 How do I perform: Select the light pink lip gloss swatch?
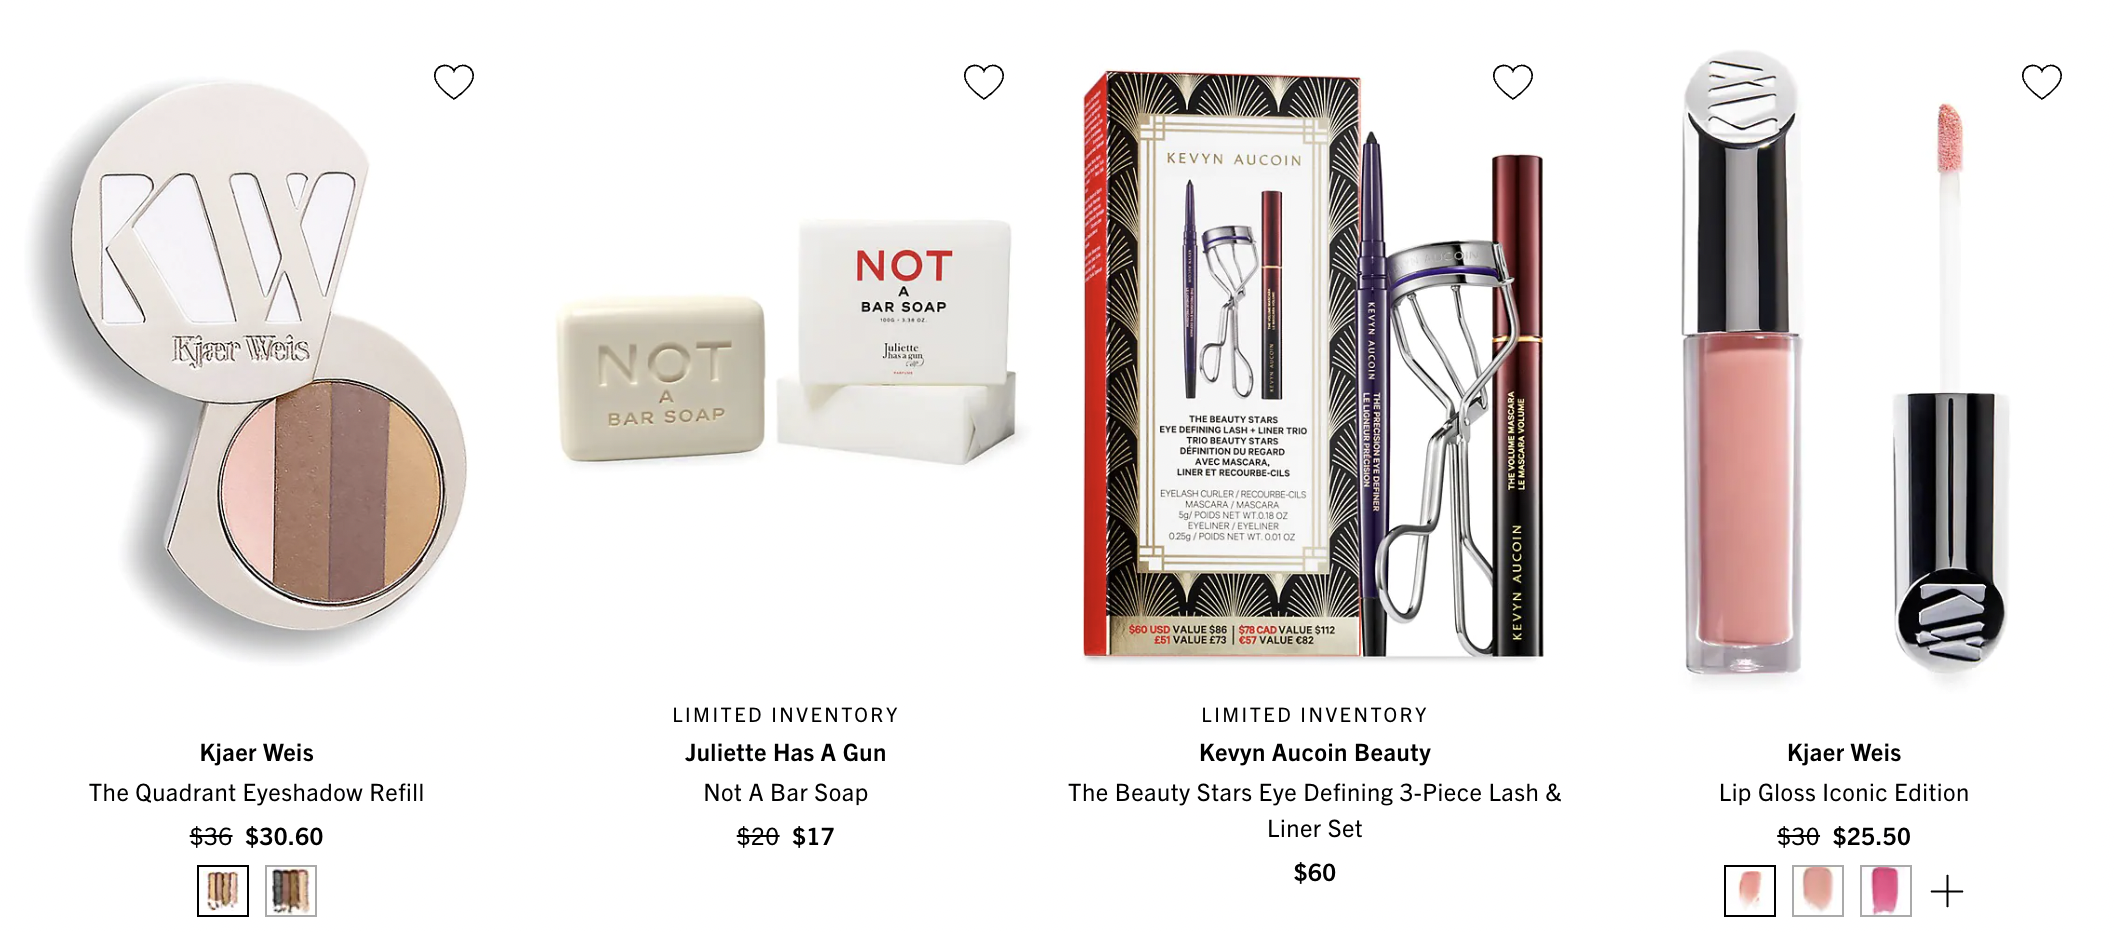1750,891
